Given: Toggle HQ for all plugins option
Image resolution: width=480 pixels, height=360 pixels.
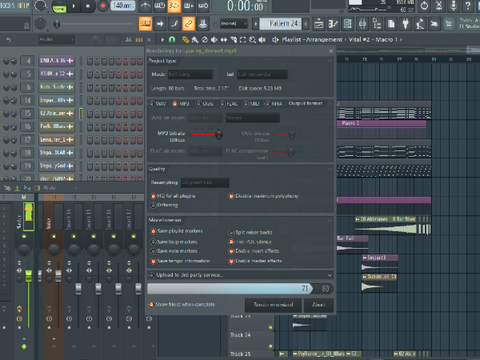Looking at the screenshot, I should click(153, 196).
